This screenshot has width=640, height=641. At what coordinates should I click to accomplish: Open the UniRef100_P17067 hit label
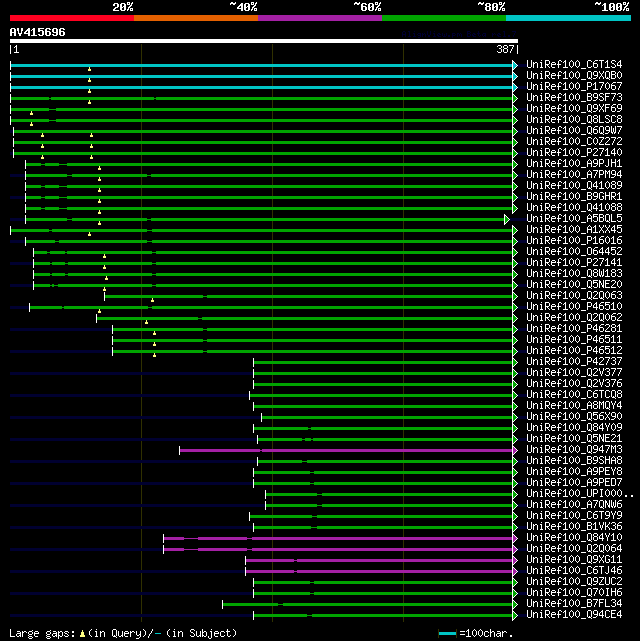tap(574, 87)
